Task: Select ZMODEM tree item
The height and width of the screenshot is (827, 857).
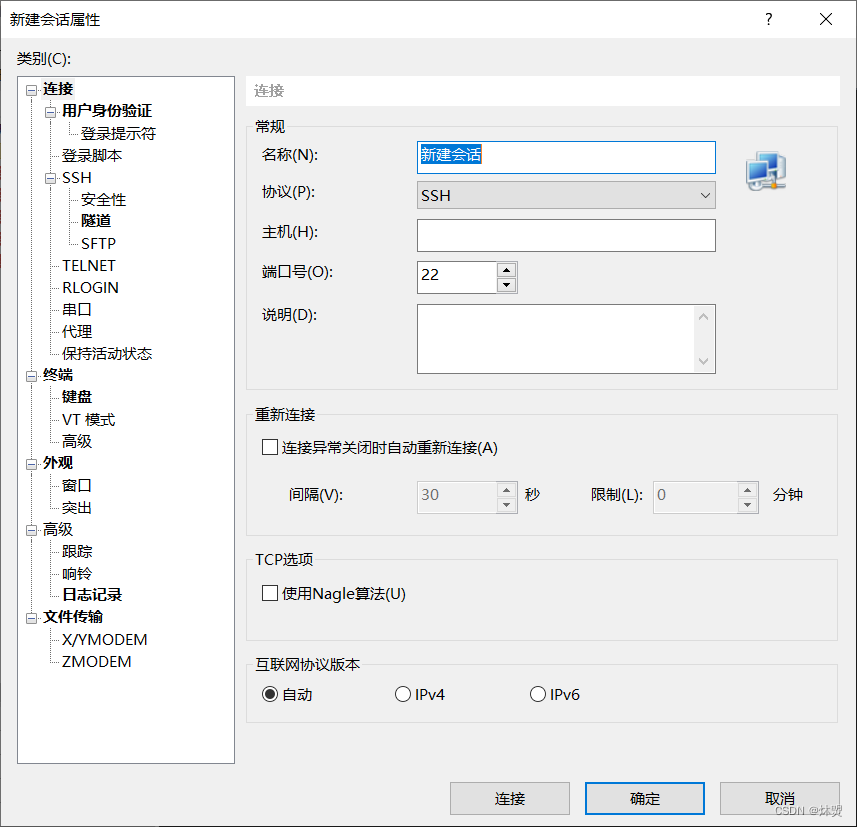Action: (97, 661)
